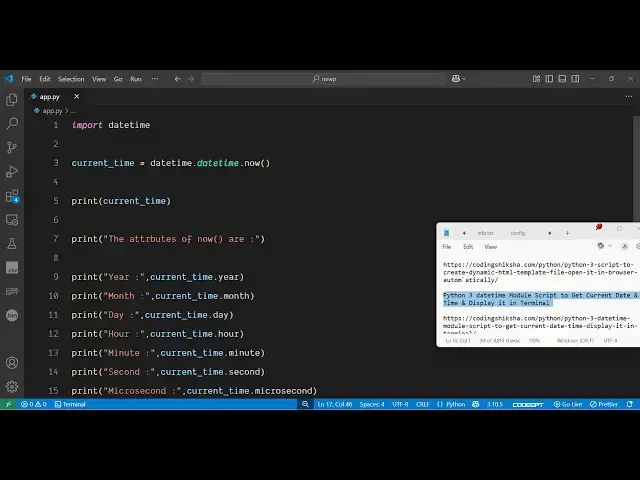Open the View menu in VS Code
This screenshot has width=640, height=480.
(x=99, y=79)
